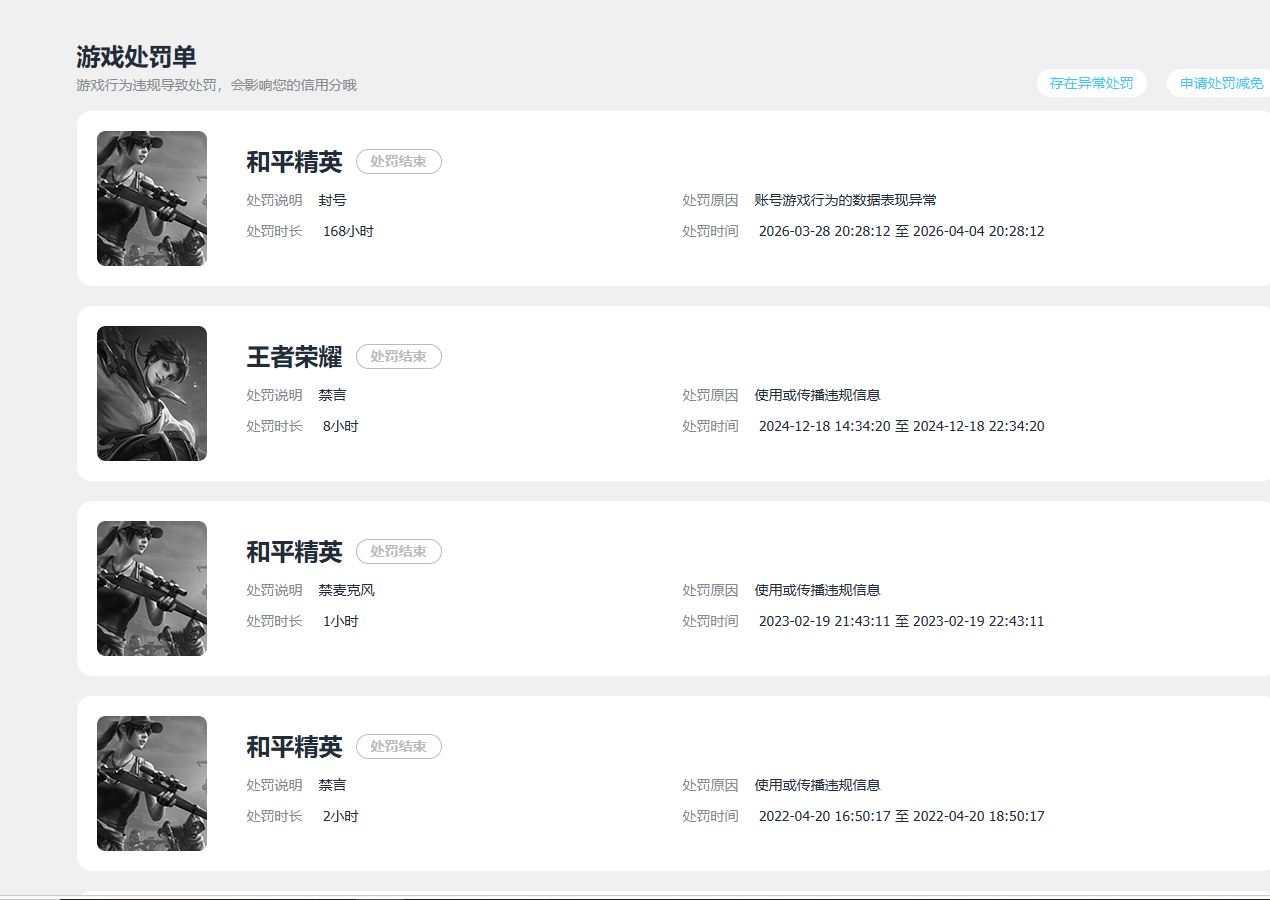Click the 王者荣耀 game title
1270x900 pixels.
[294, 357]
